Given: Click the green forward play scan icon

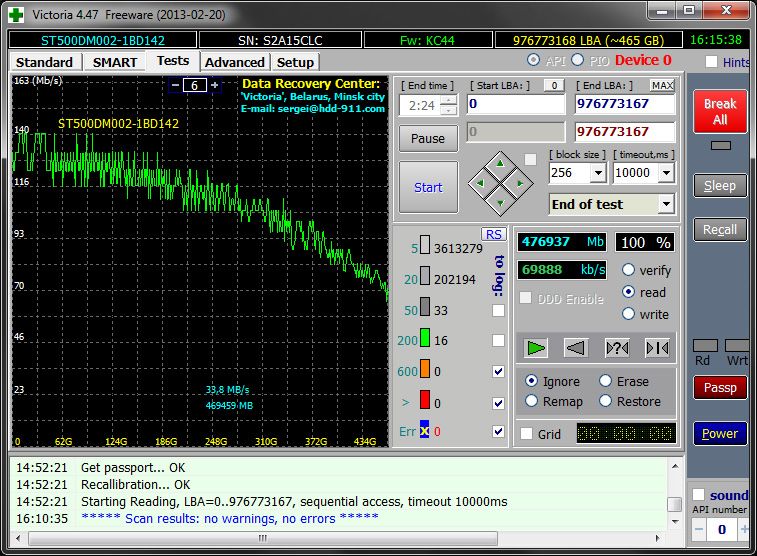Looking at the screenshot, I should coord(537,348).
